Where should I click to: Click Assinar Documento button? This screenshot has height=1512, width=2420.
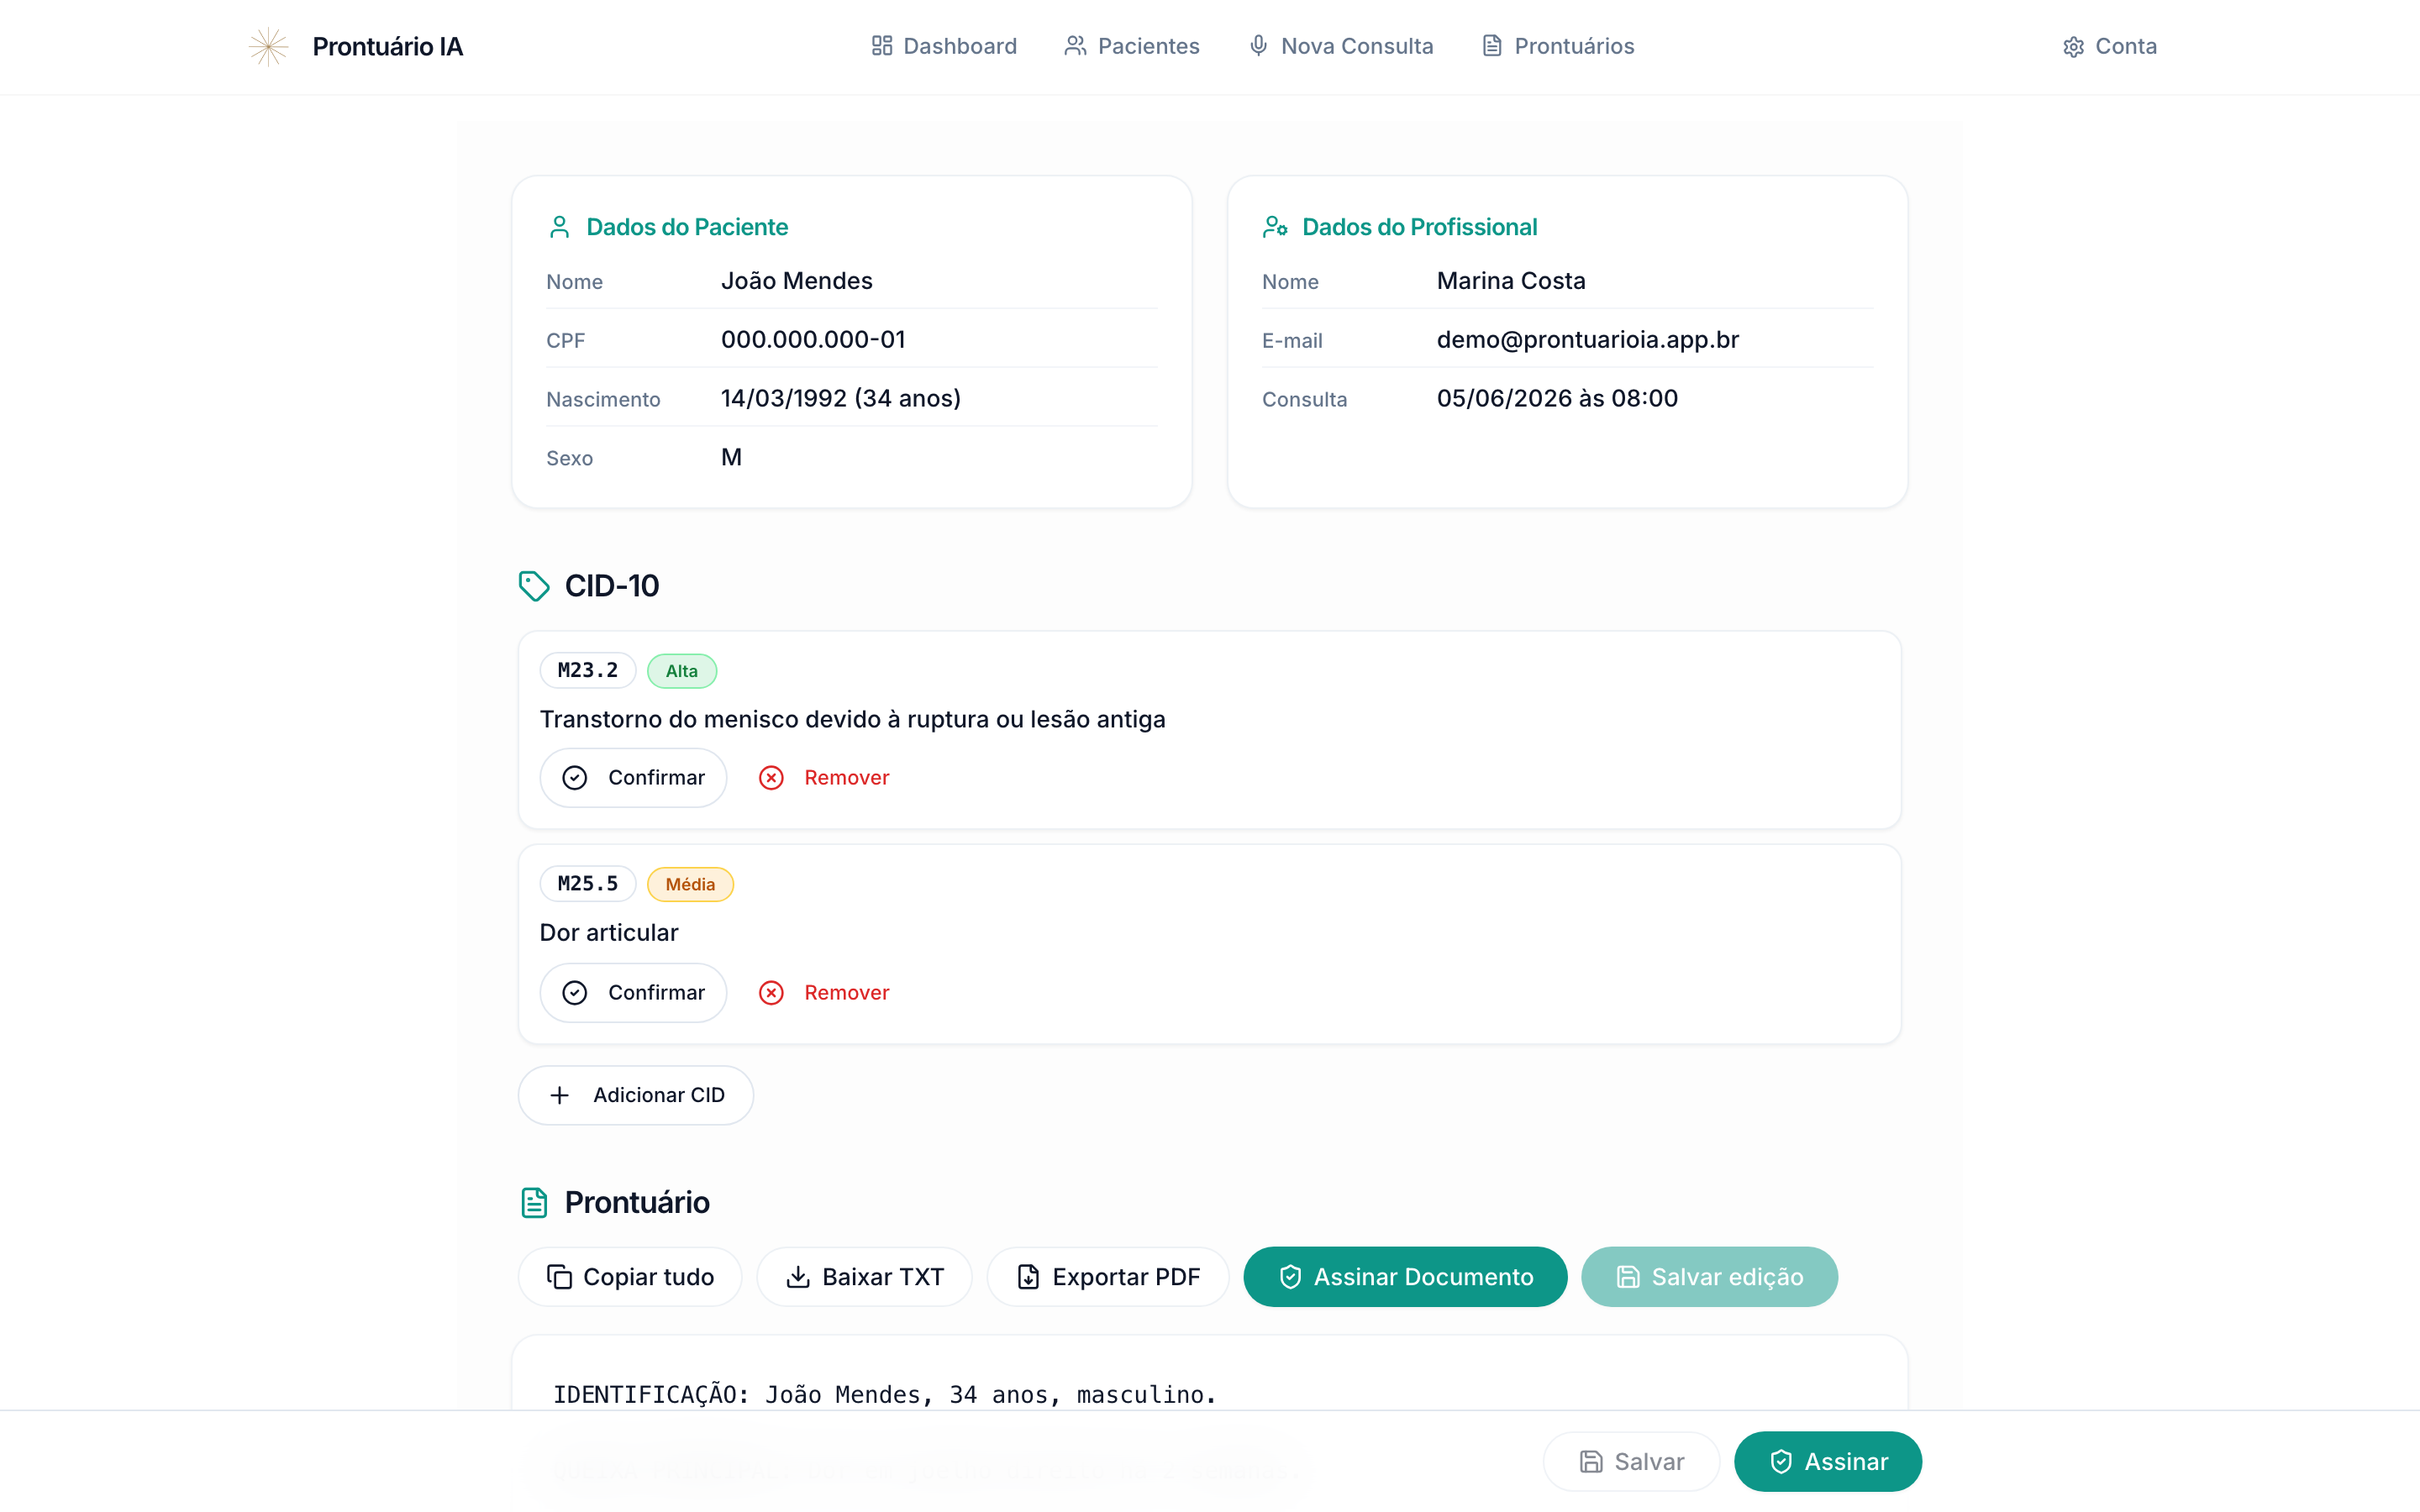(1405, 1277)
